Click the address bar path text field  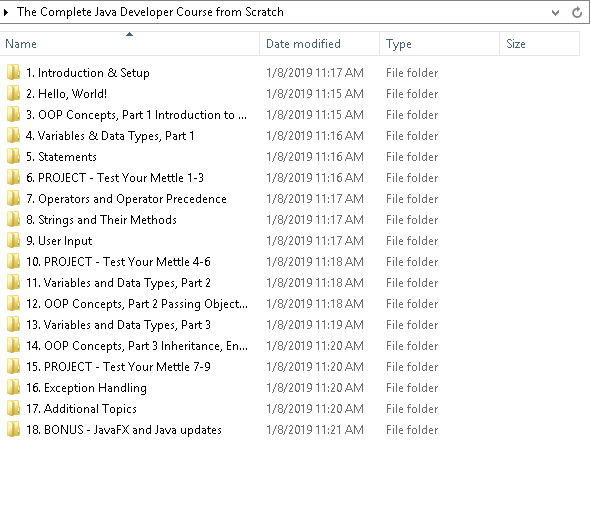pos(275,12)
